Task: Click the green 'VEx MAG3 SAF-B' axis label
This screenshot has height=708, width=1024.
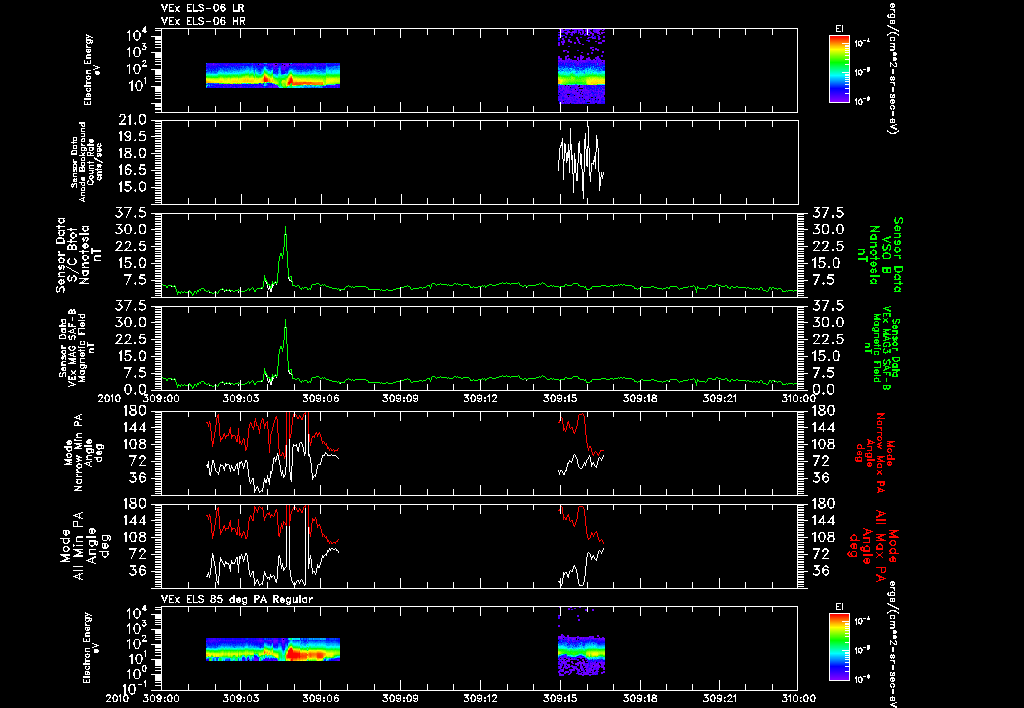Action: click(882, 347)
